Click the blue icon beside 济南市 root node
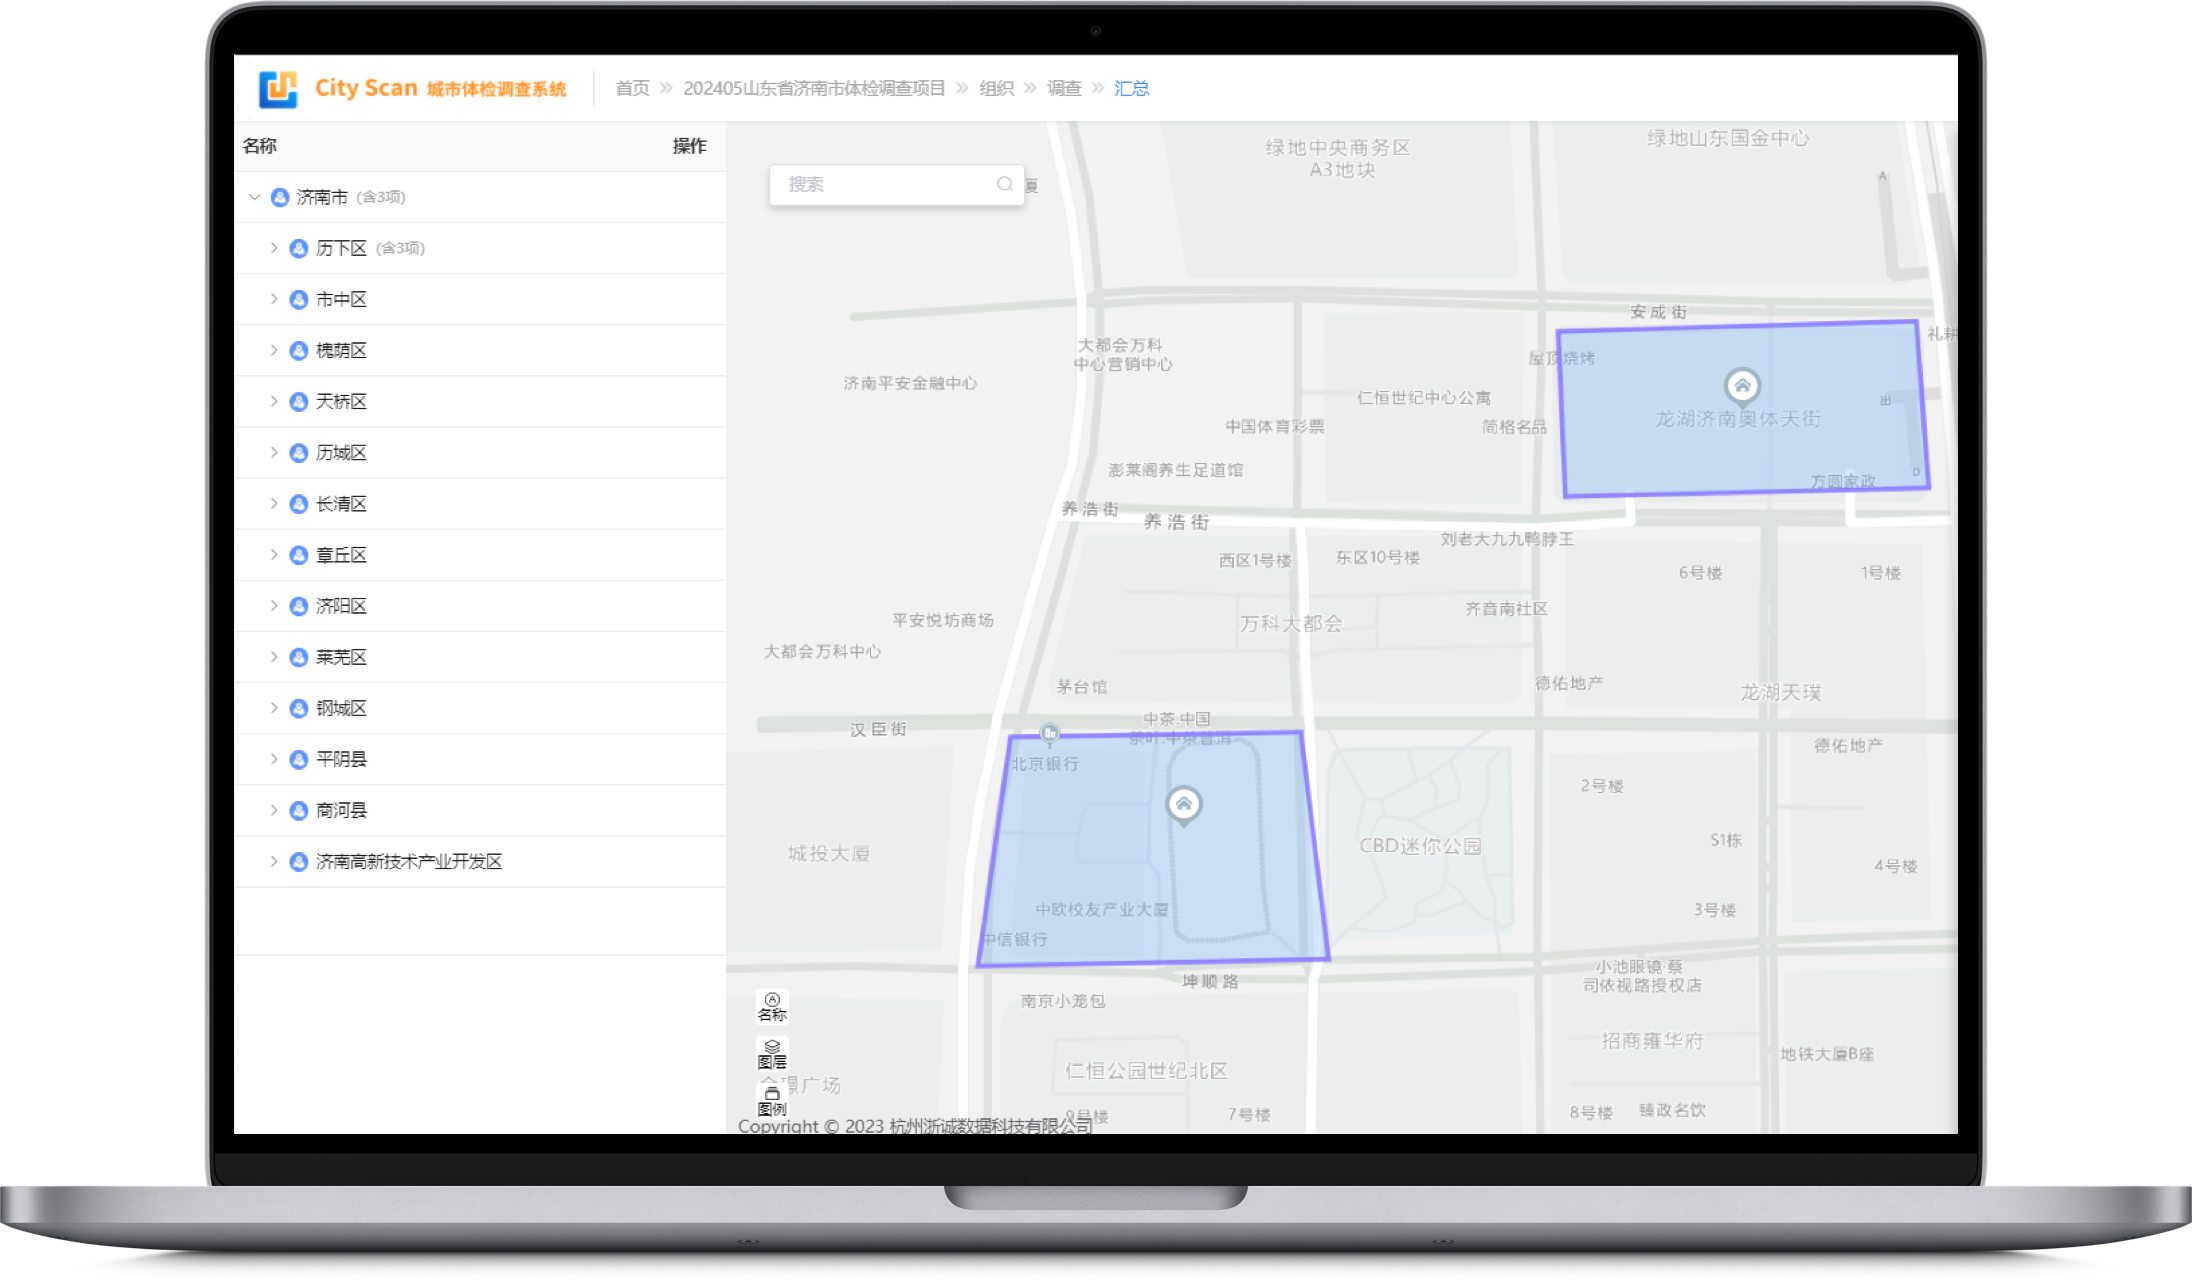 pos(280,197)
